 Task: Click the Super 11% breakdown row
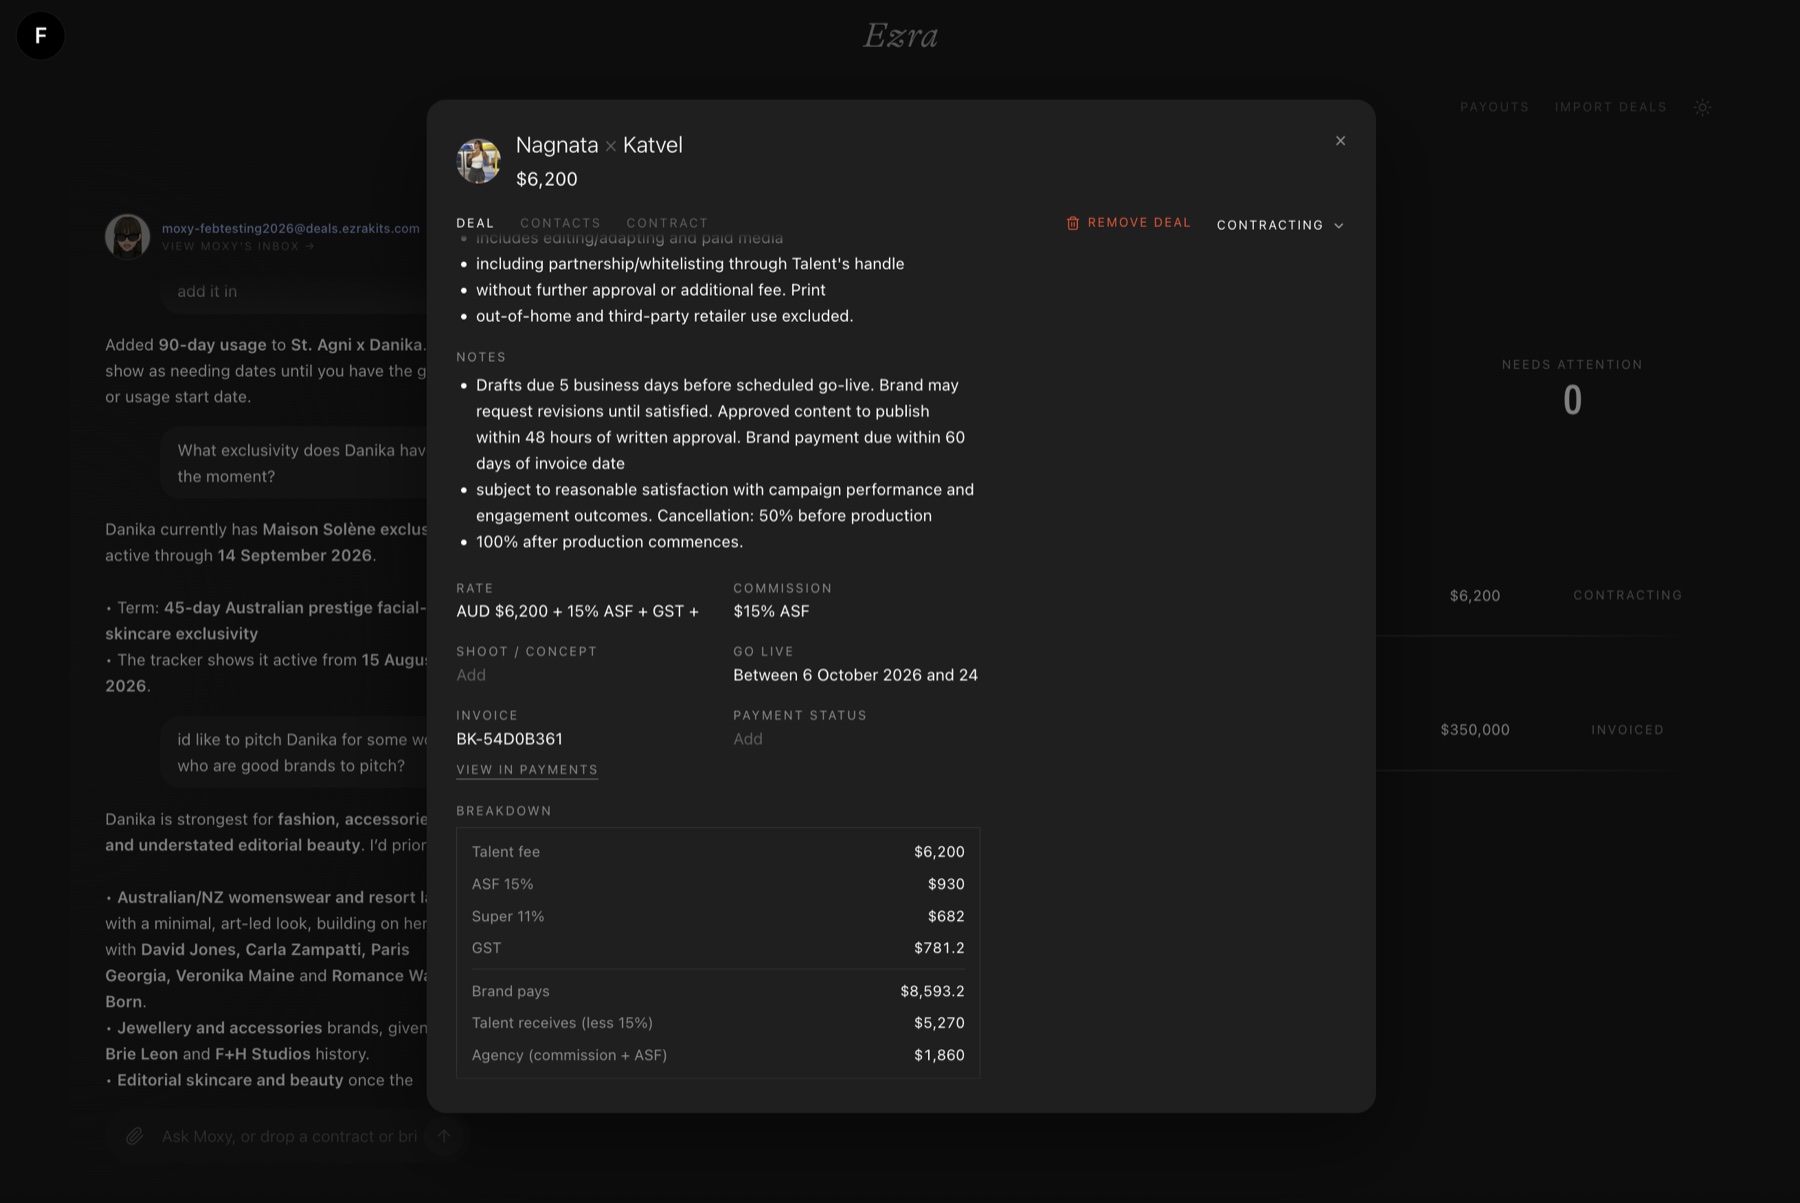pos(718,916)
